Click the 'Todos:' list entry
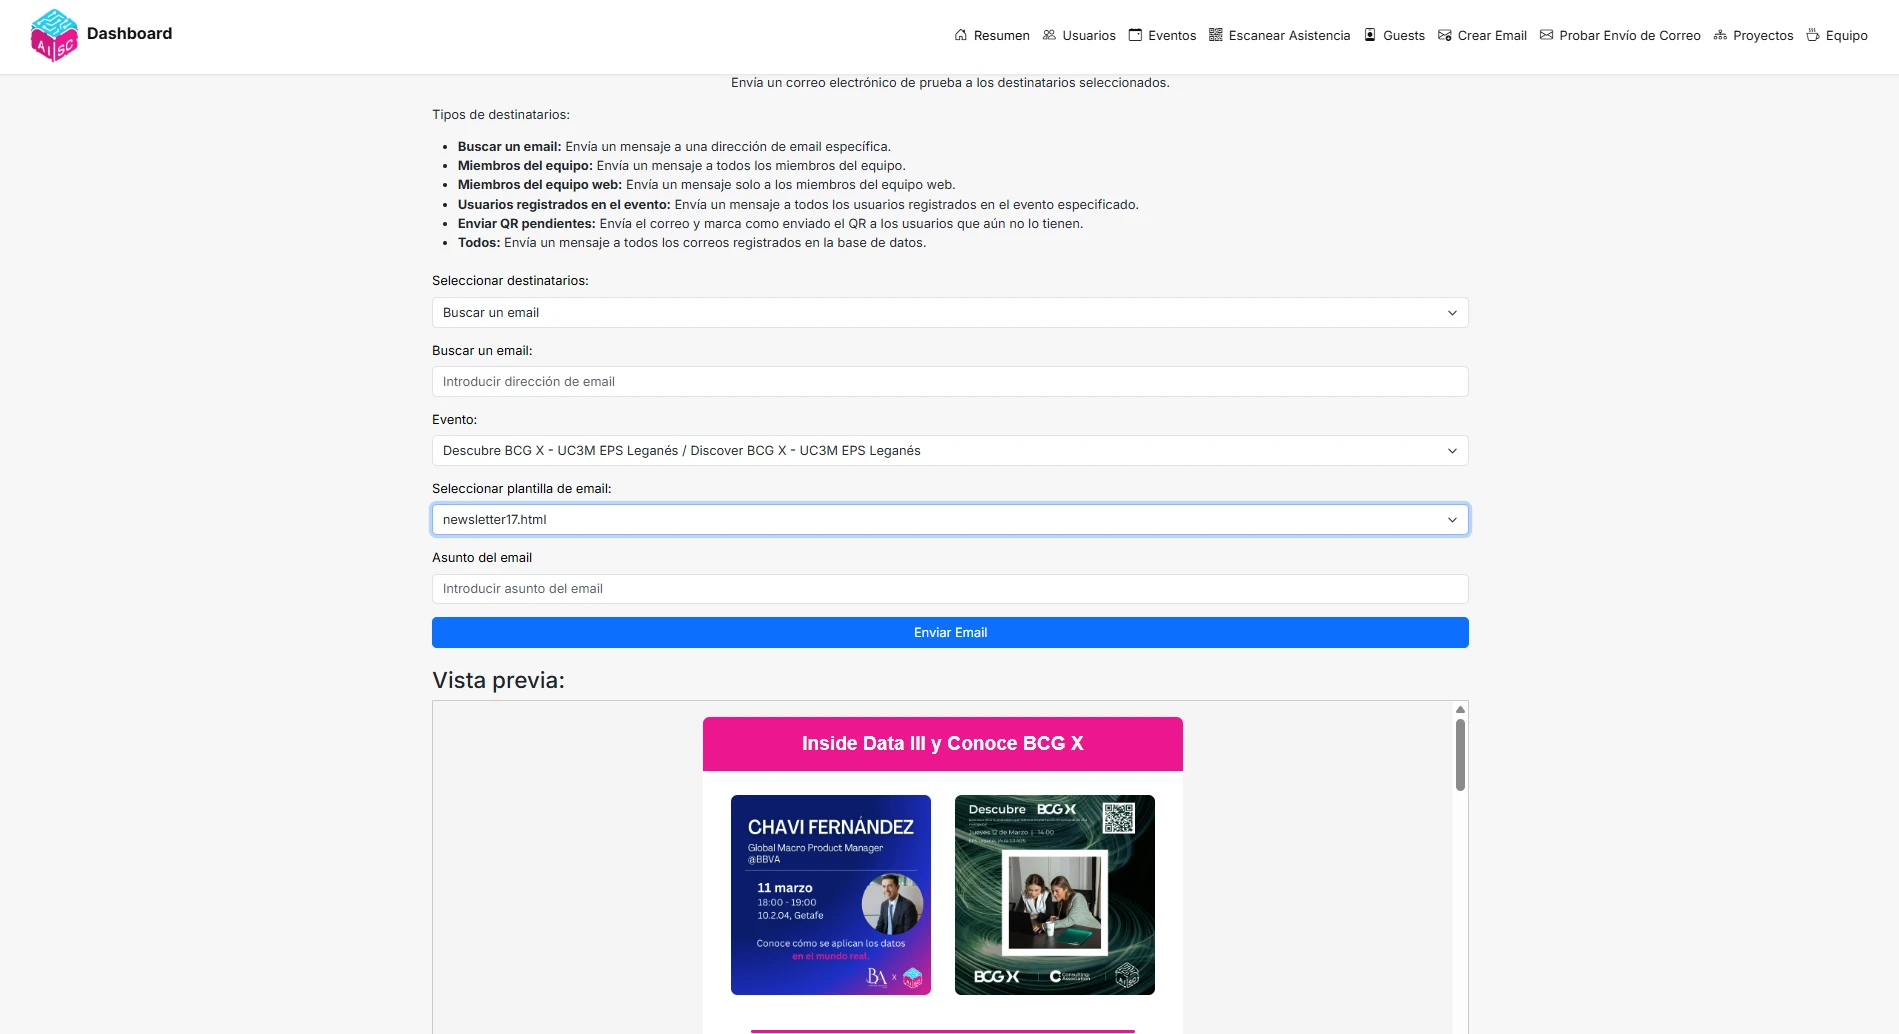The width and height of the screenshot is (1899, 1034). (x=692, y=243)
